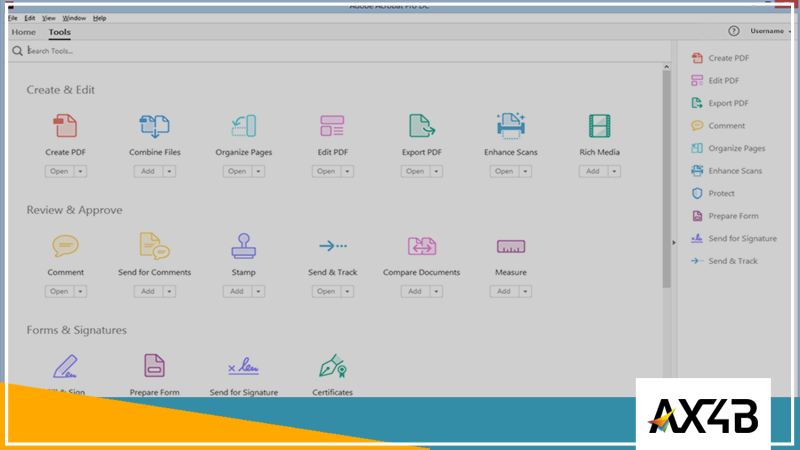This screenshot has height=450, width=800.
Task: Click the Organize Pages tool icon
Action: pyautogui.click(x=243, y=126)
